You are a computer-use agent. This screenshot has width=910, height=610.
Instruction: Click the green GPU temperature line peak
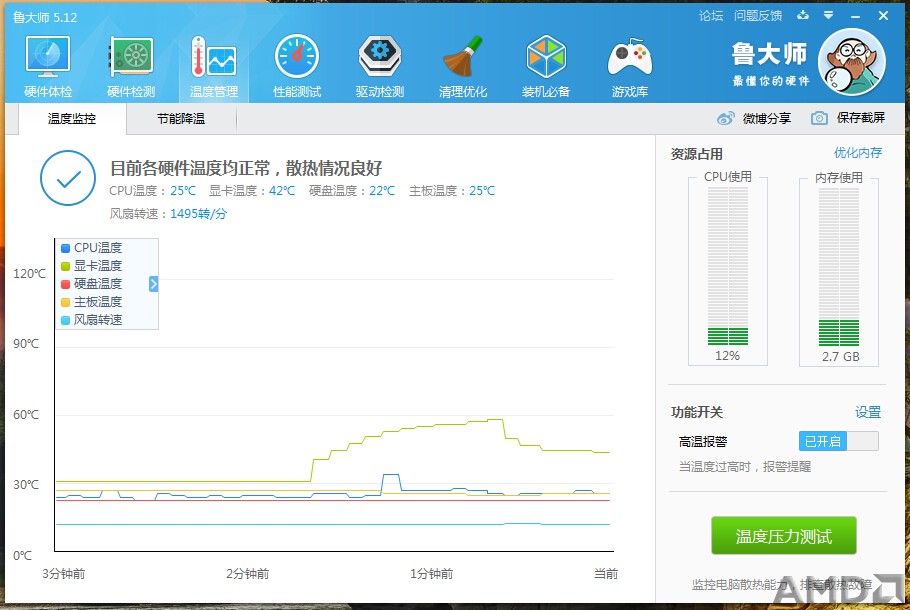495,419
